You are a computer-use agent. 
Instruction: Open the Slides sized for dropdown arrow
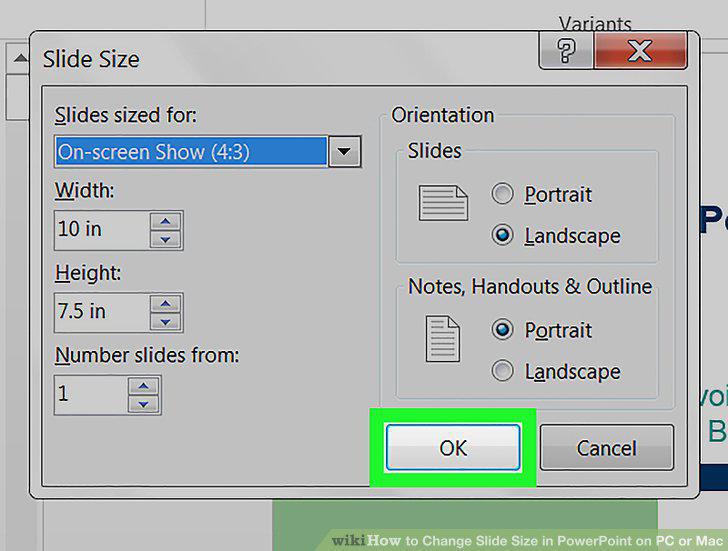[344, 151]
